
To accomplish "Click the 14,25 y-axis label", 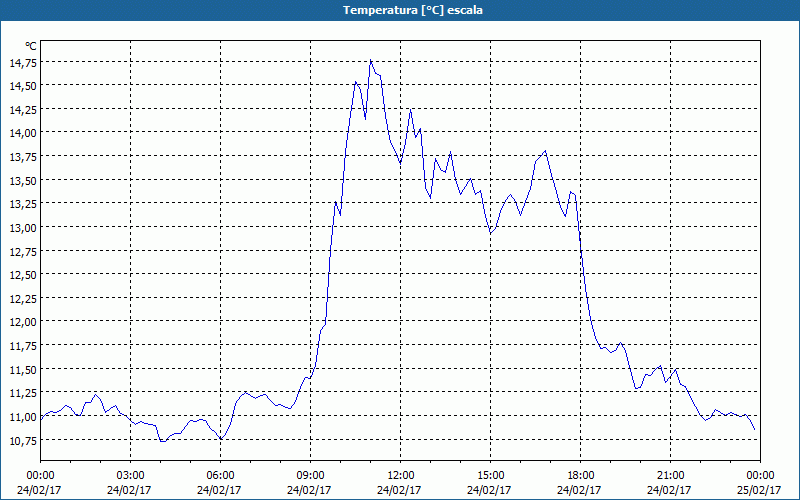I will click(23, 110).
